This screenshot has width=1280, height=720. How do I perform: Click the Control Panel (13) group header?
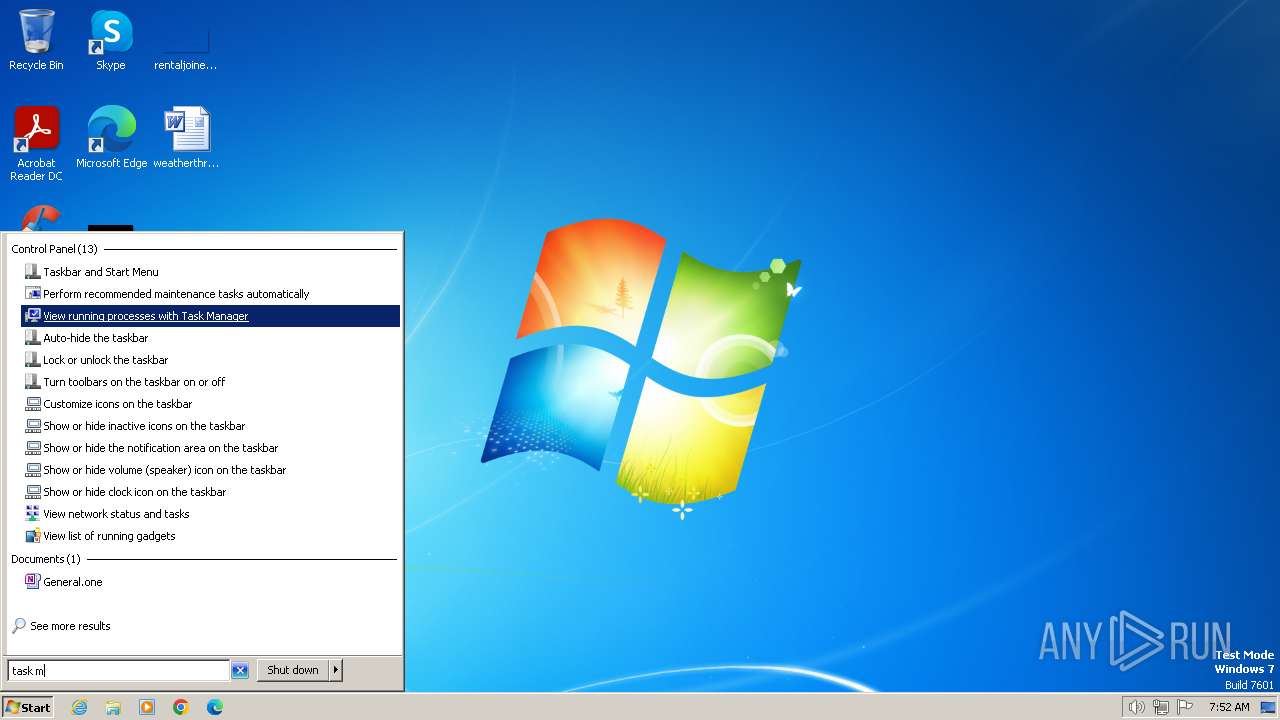coord(54,249)
